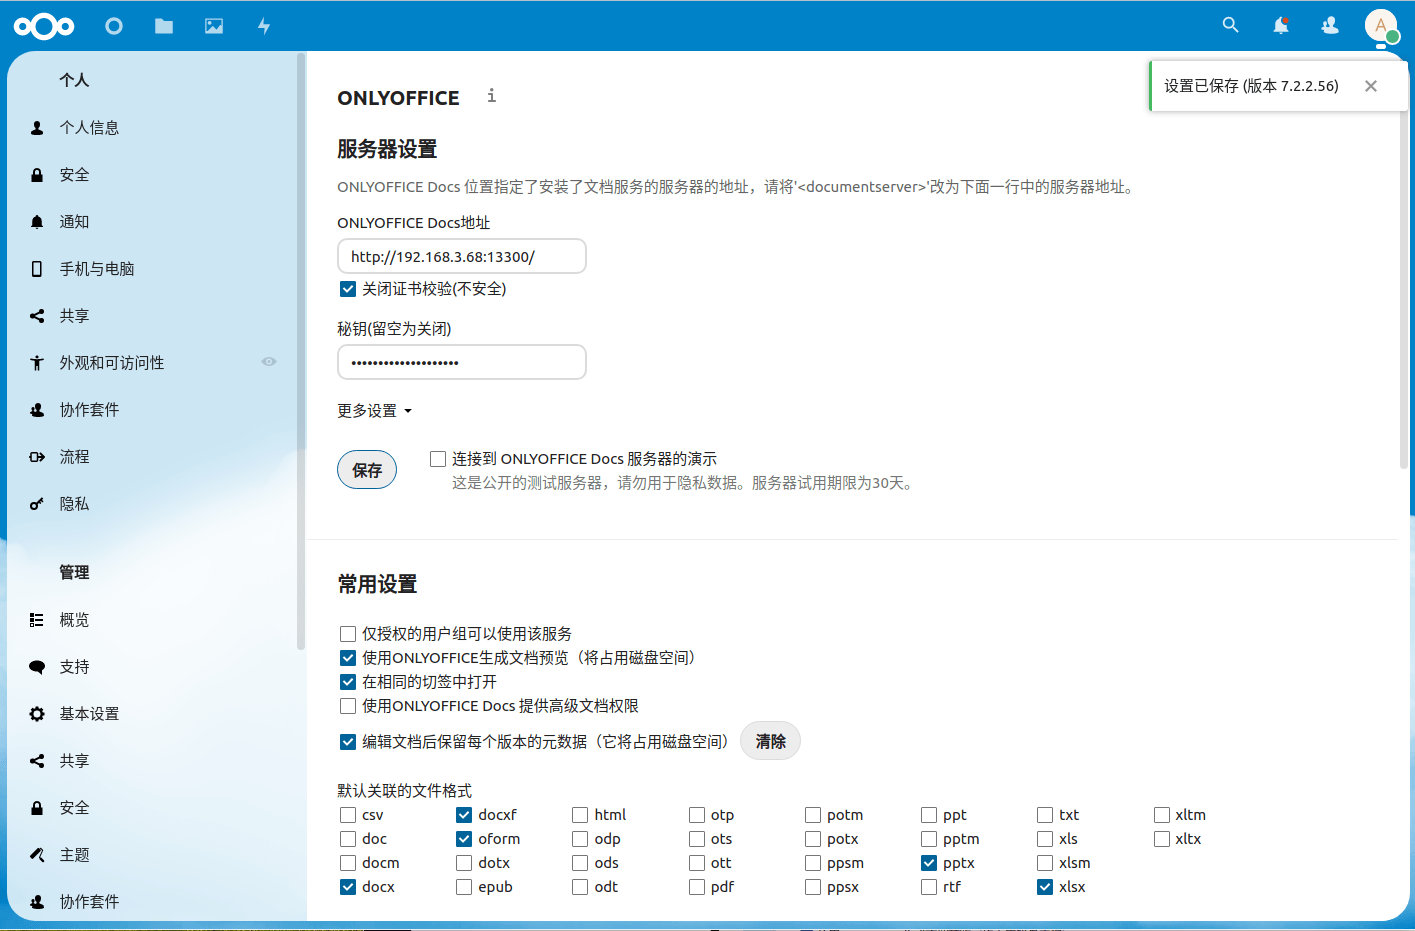Check the xltx format box
Screen dimensions: 1415x931
(x=1162, y=839)
